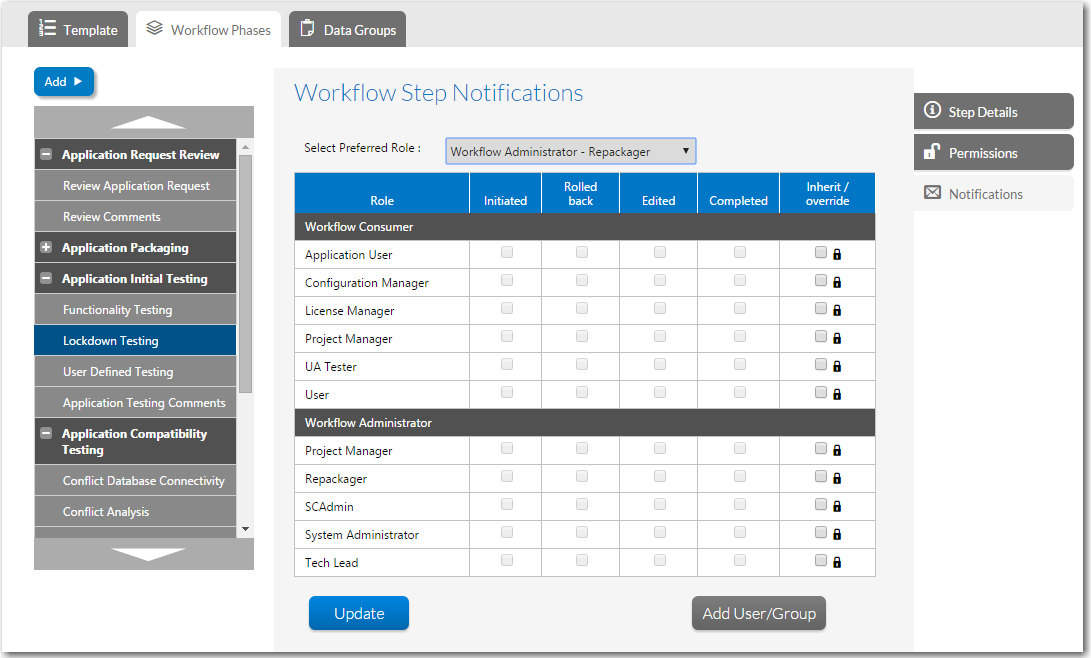Click the clipboard icon on Data Groups tab

click(308, 29)
